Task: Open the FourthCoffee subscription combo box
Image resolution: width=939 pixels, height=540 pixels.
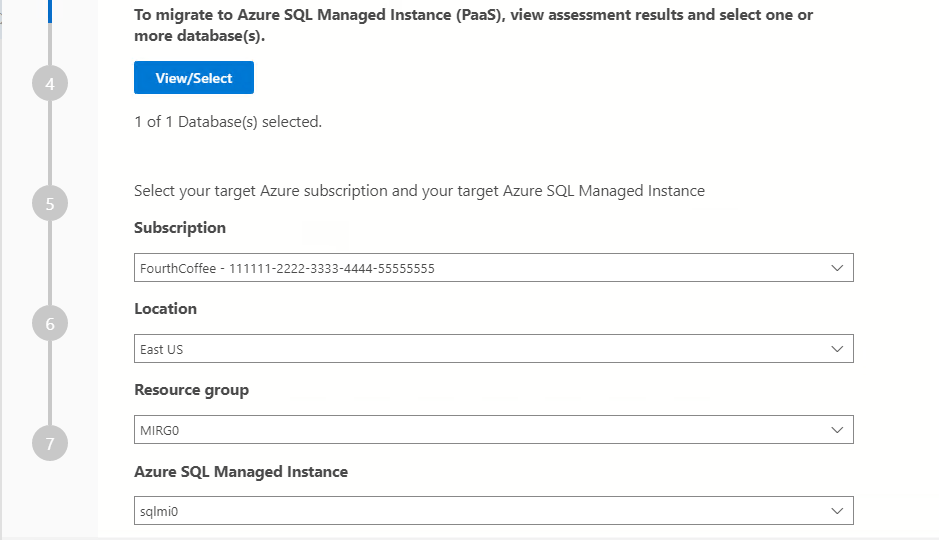Action: click(x=480, y=268)
